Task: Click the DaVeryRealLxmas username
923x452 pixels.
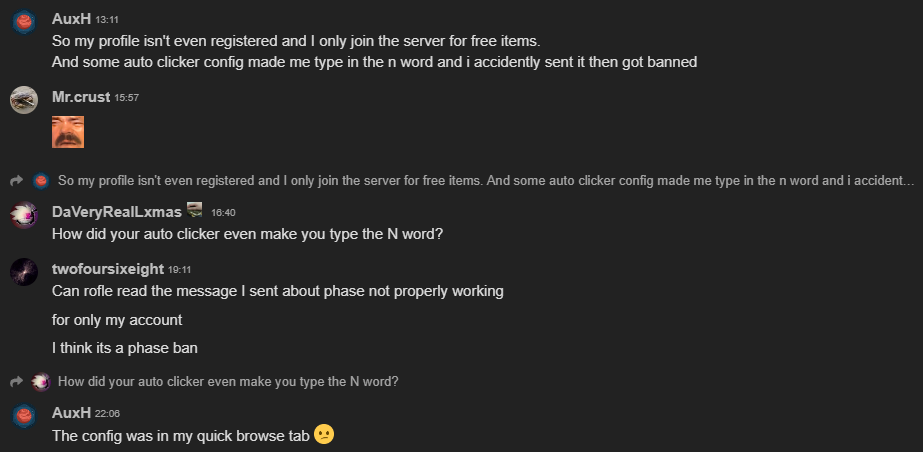Action: click(117, 212)
